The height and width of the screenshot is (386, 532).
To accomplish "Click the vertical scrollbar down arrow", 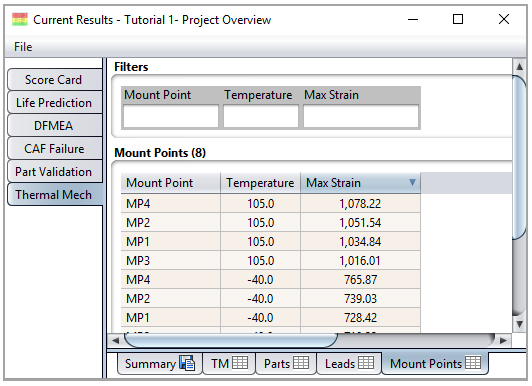I will tap(519, 324).
